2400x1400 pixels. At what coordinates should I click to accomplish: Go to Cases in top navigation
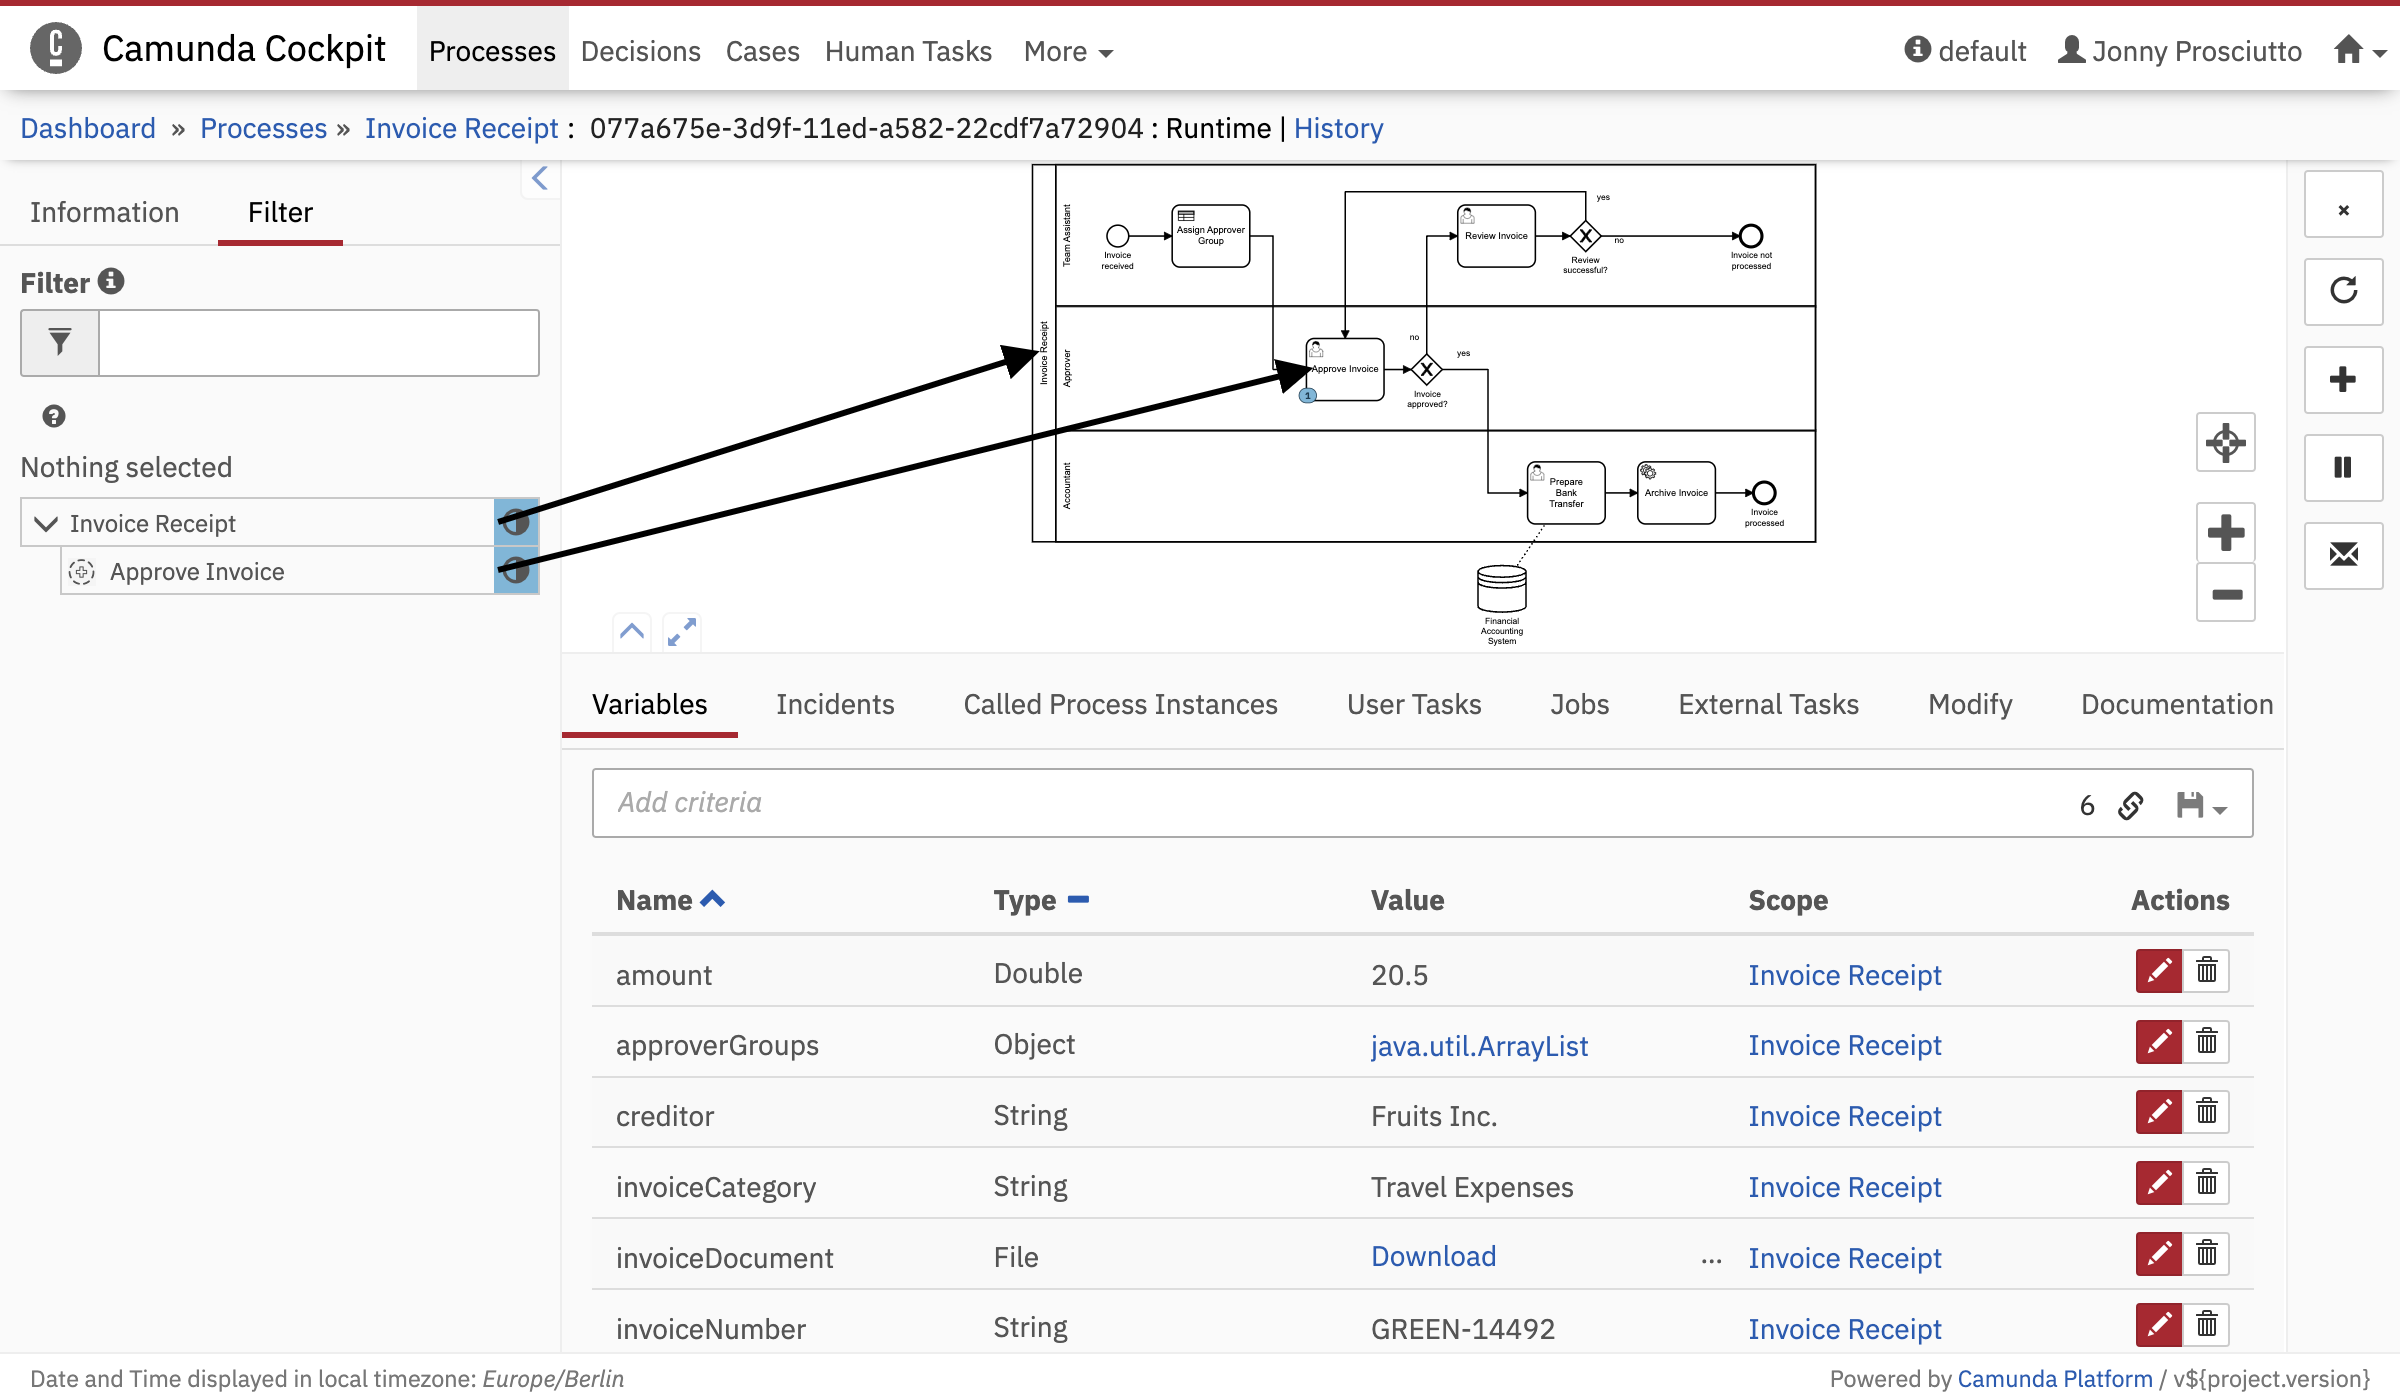pos(762,51)
